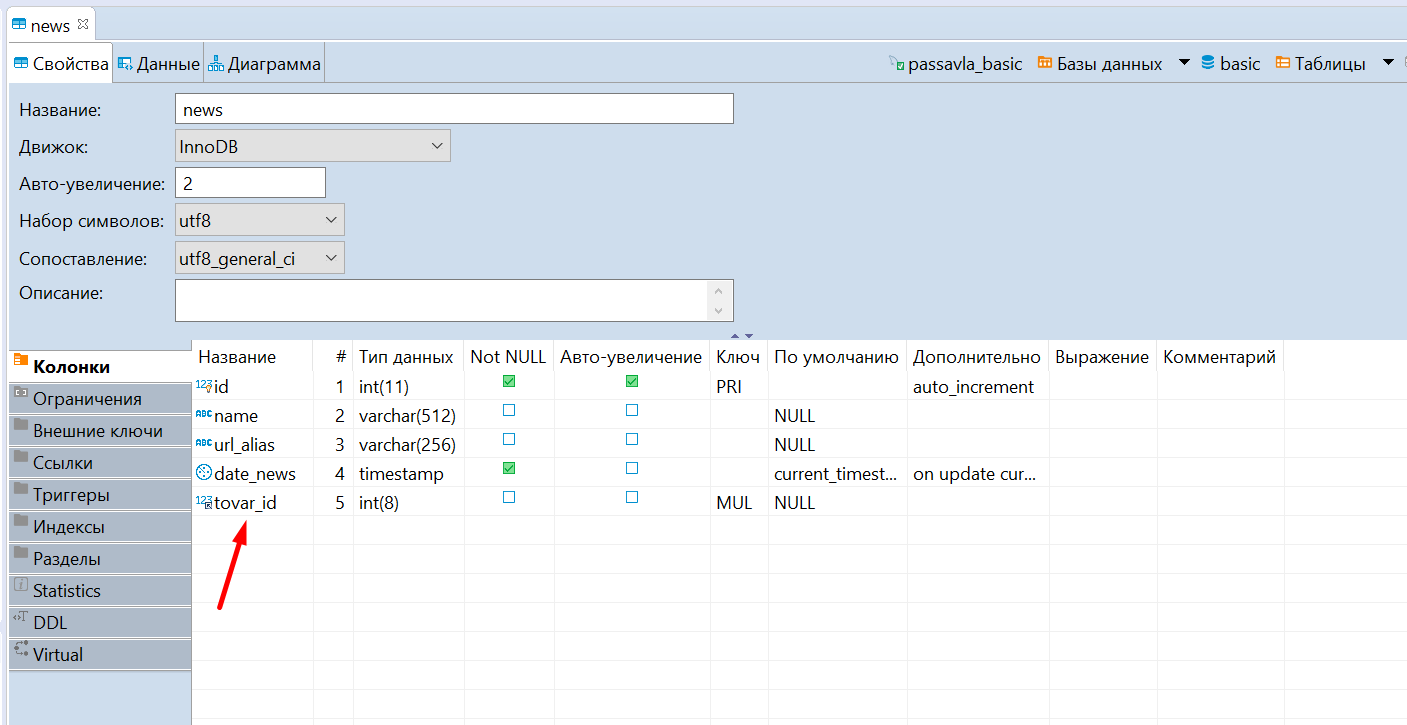1407x725 pixels.
Task: Click the numeric icon beside tovar_id
Action: click(204, 502)
